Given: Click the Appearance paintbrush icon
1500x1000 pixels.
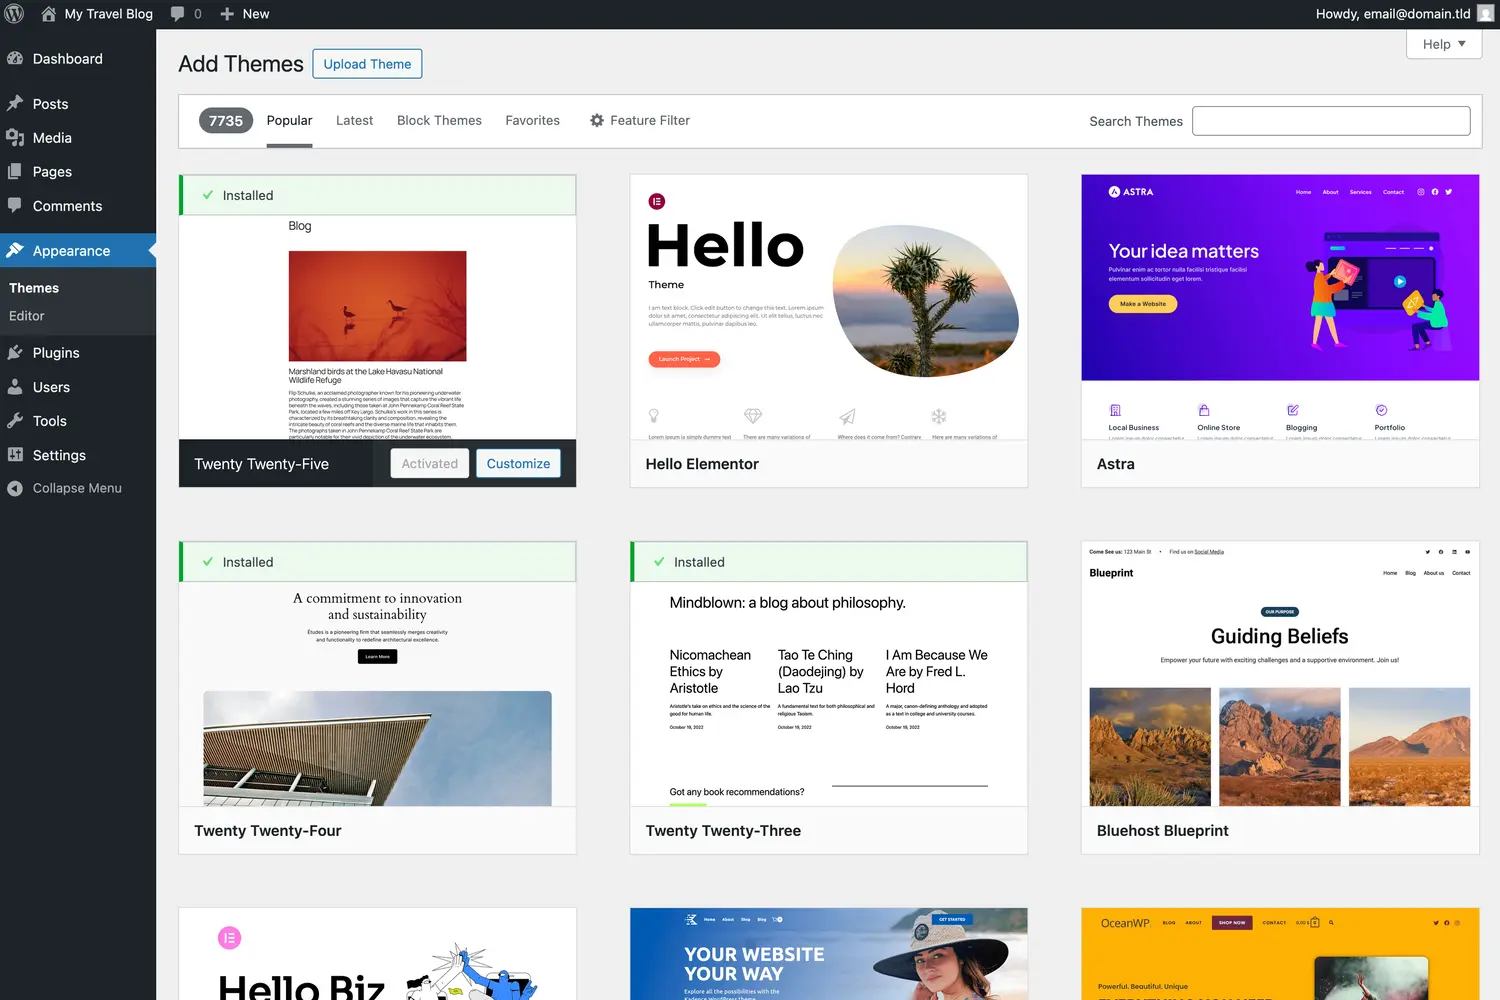Looking at the screenshot, I should coord(15,251).
